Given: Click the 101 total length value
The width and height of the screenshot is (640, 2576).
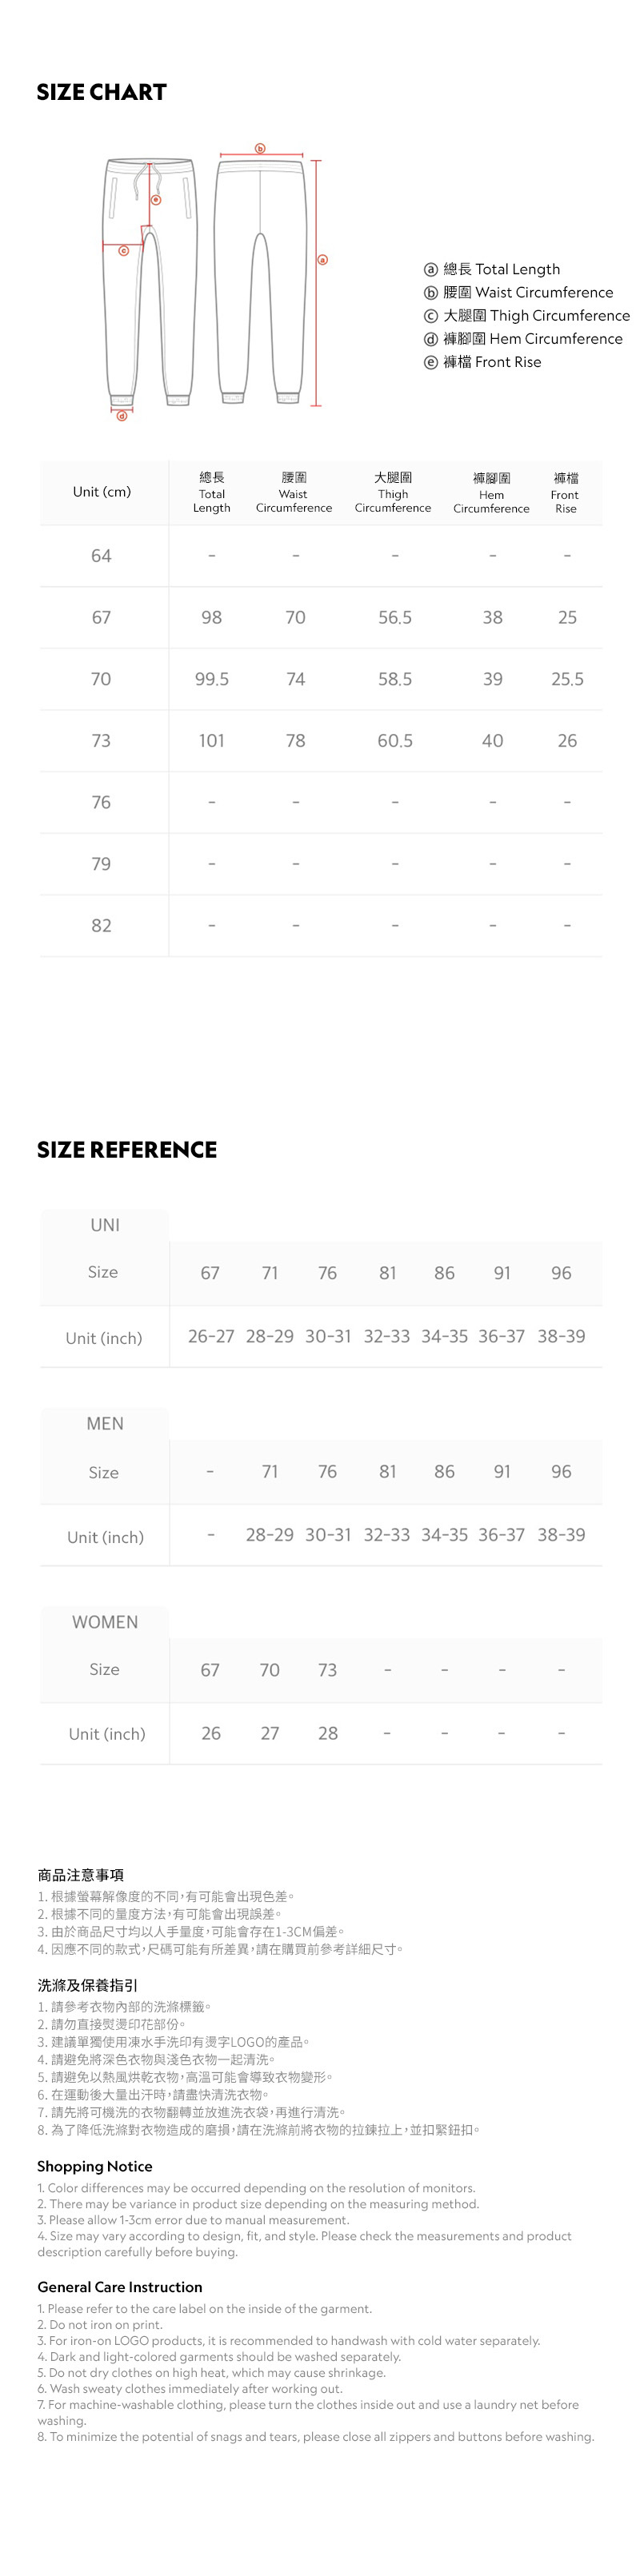Looking at the screenshot, I should 212,741.
